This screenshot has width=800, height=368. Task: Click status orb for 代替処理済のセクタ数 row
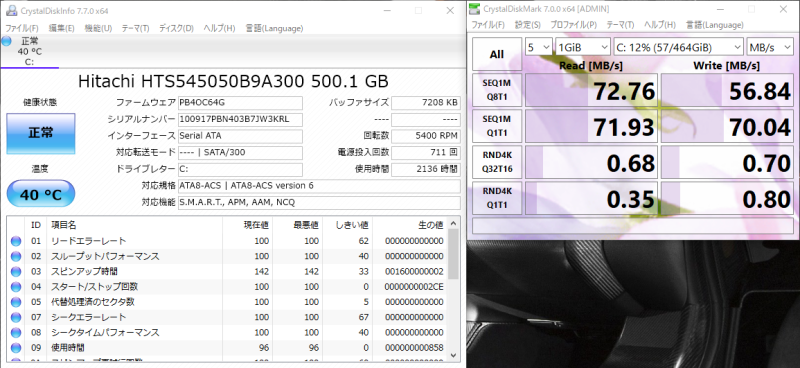coord(16,302)
